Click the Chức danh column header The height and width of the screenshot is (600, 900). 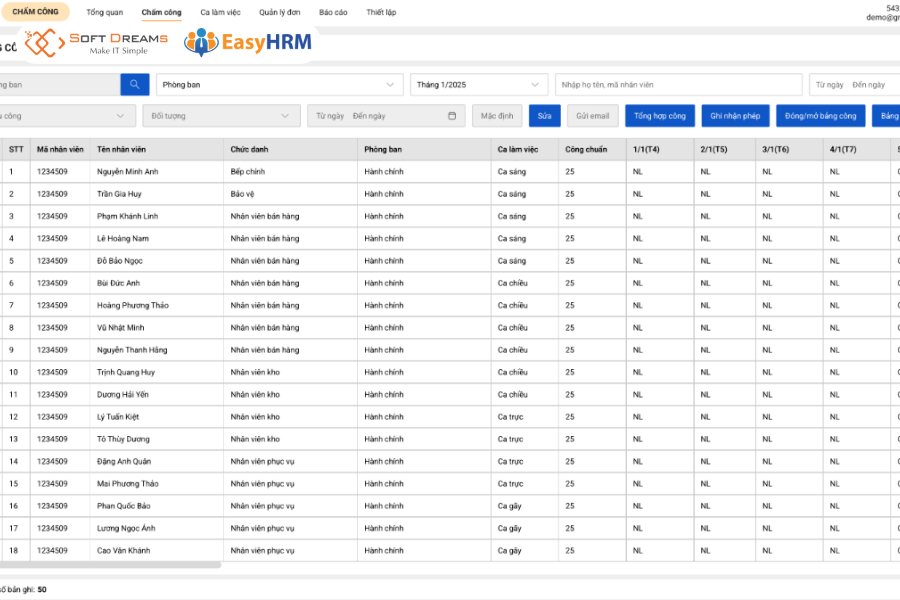point(290,149)
